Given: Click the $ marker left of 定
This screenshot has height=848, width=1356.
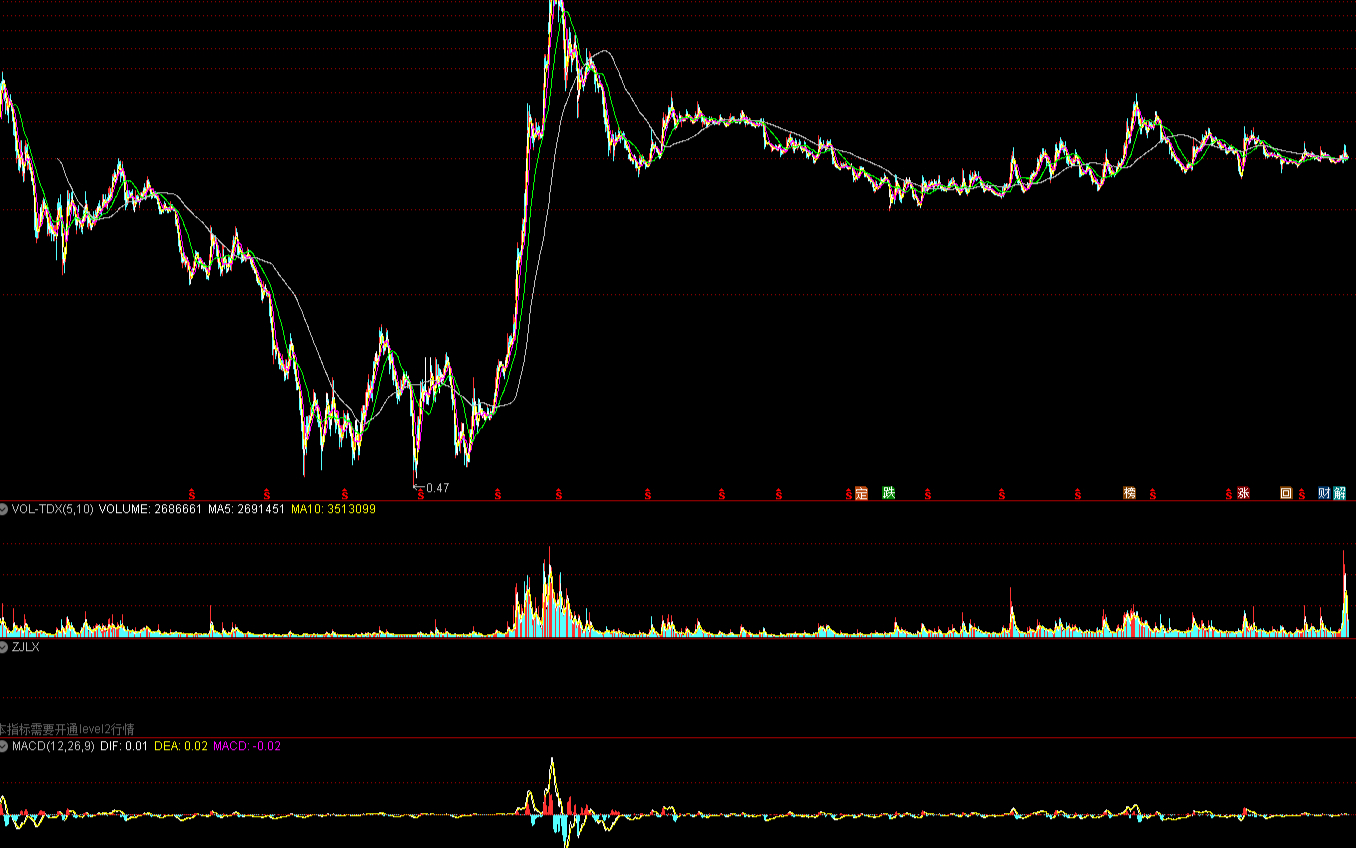Looking at the screenshot, I should pyautogui.click(x=848, y=494).
